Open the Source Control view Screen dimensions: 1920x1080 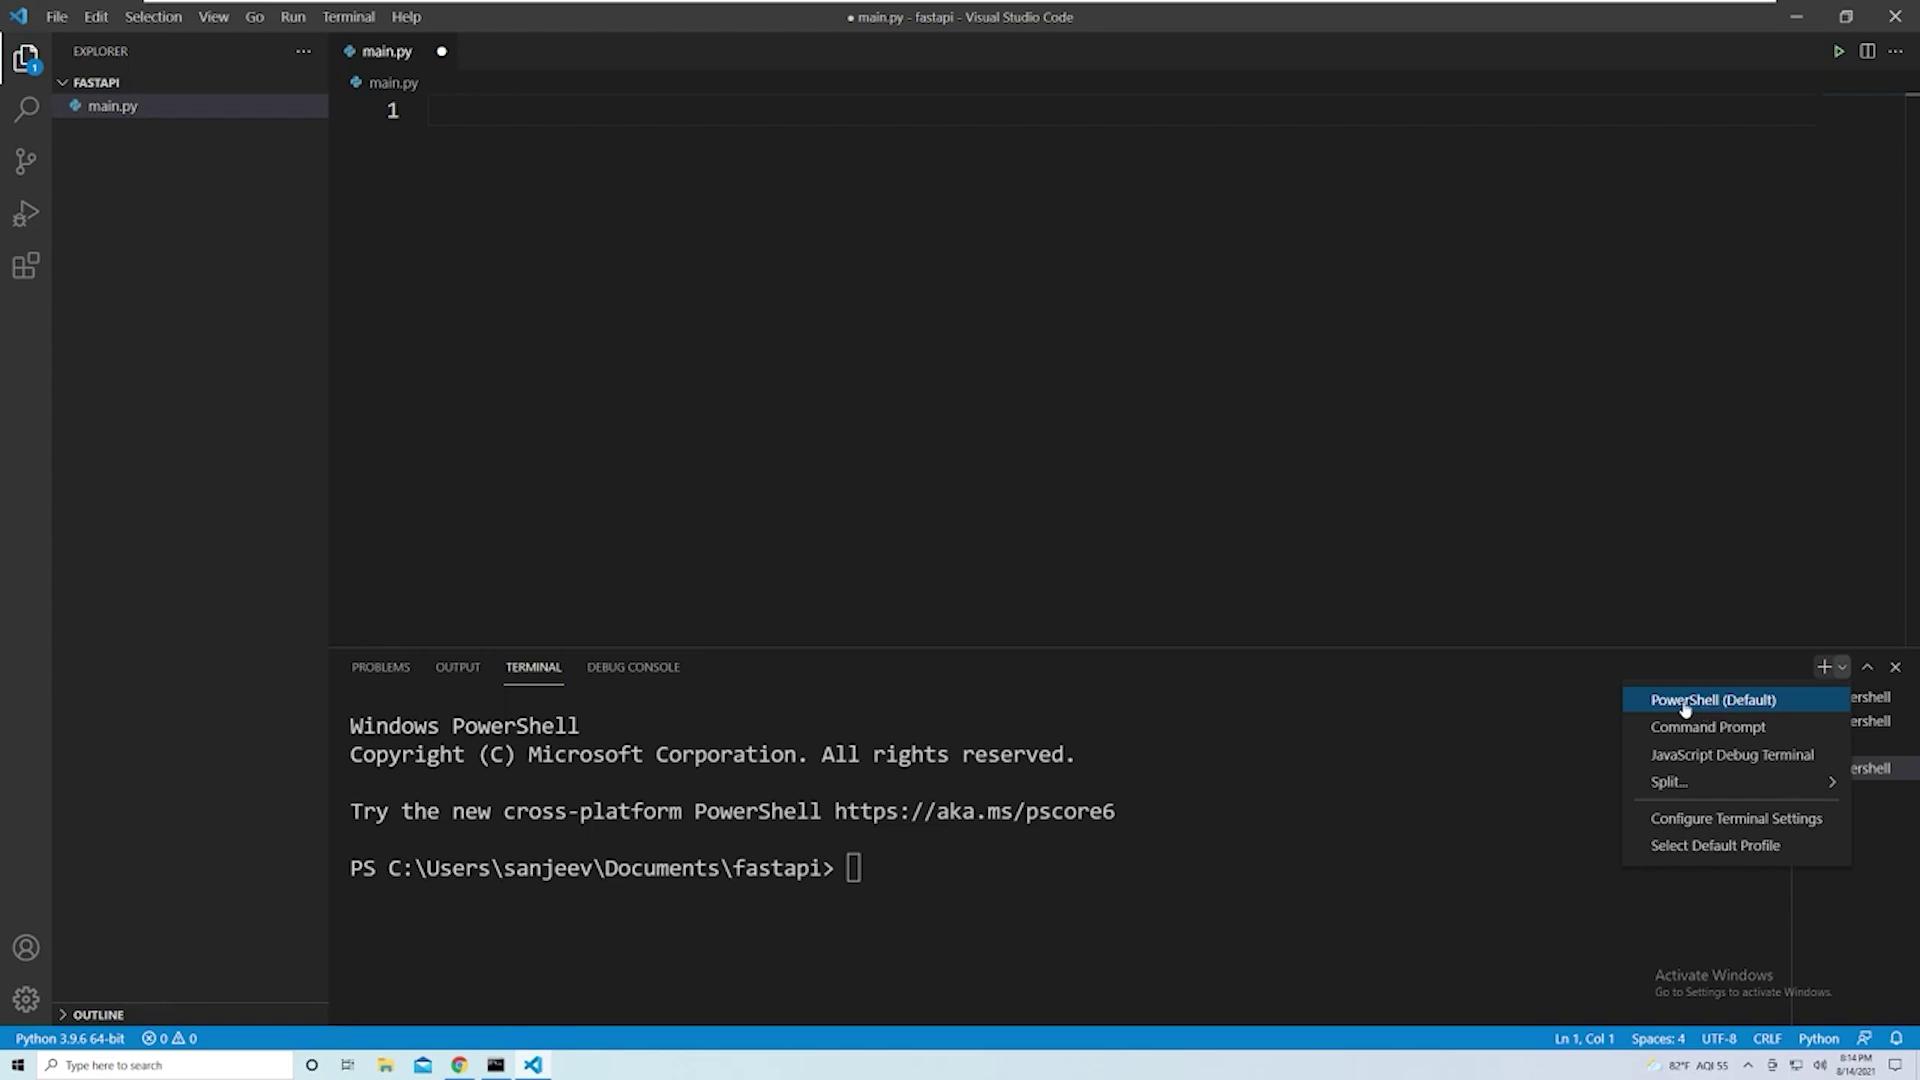26,161
